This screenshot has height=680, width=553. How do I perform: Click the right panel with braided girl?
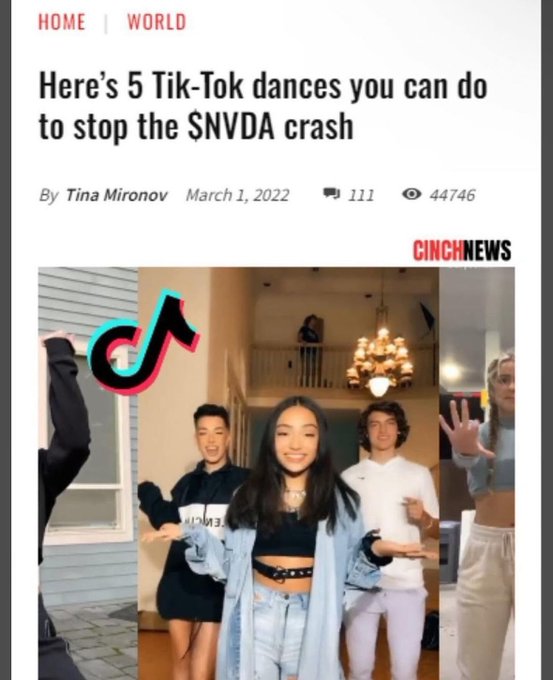[x=477, y=474]
